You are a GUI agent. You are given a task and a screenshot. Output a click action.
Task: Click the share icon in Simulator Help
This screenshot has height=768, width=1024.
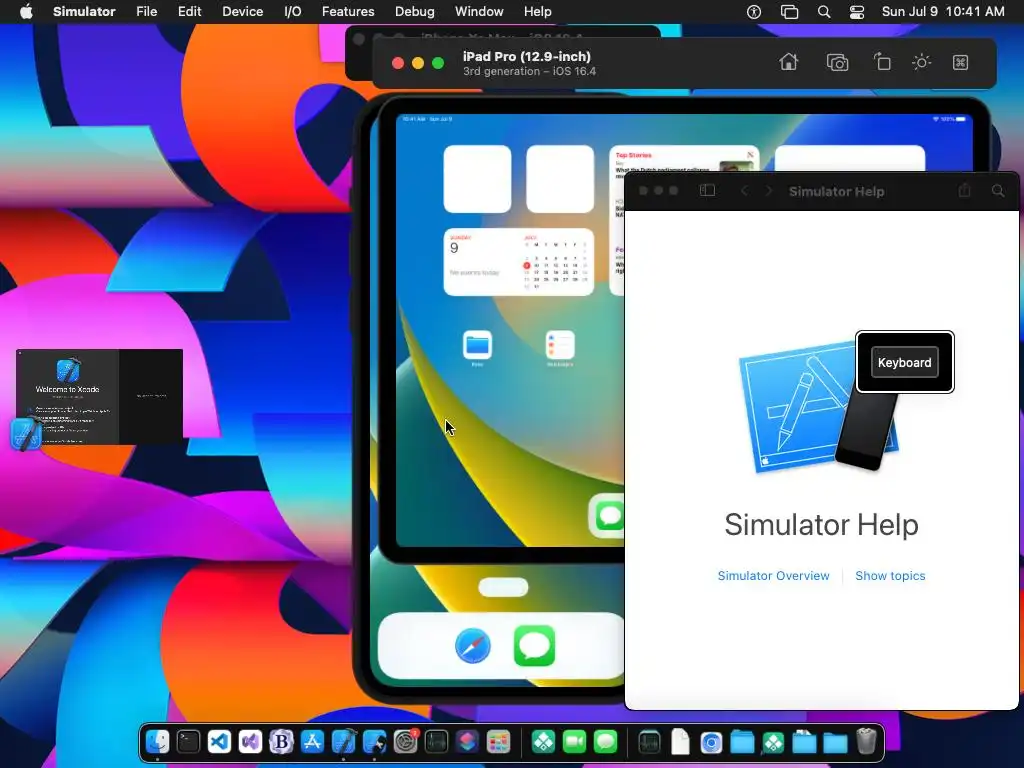(x=964, y=190)
